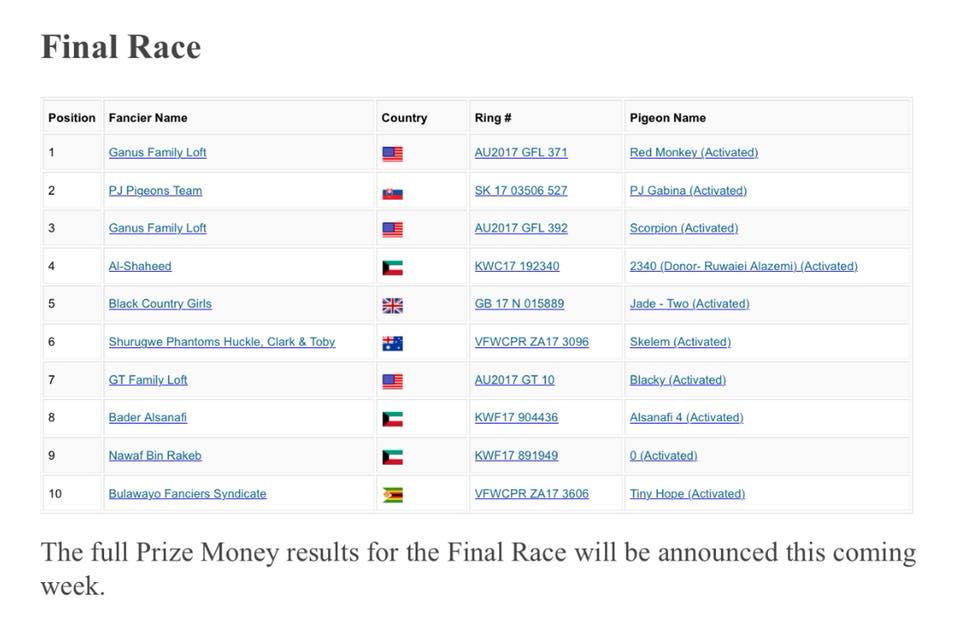Open ring VFWCPR ZA17 3096
The height and width of the screenshot is (624, 960).
[x=531, y=342]
